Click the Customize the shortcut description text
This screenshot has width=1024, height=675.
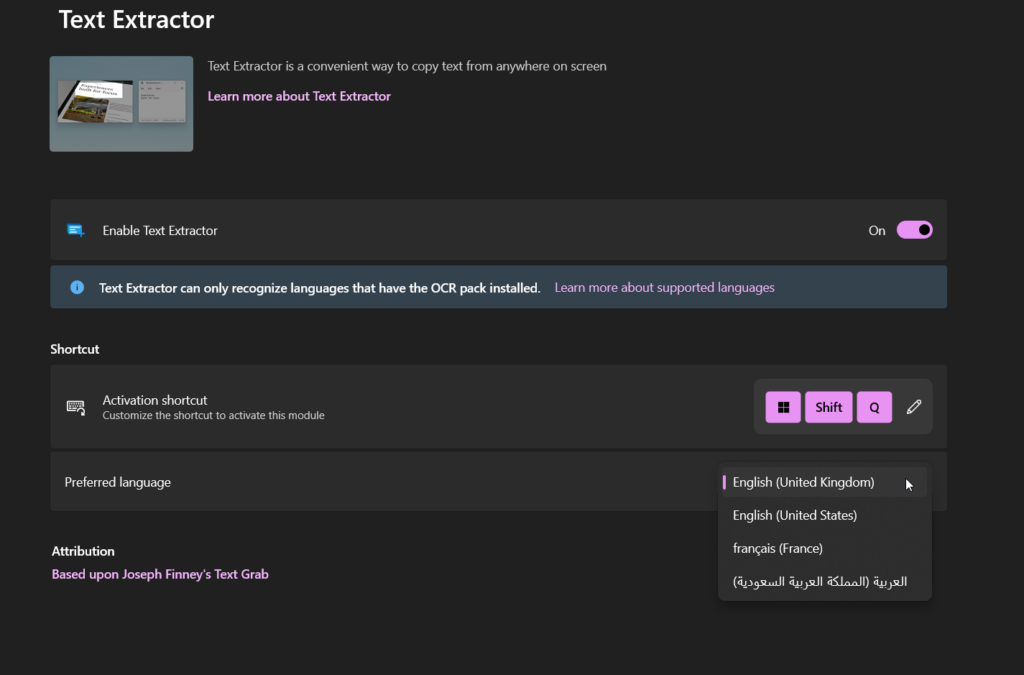(214, 415)
